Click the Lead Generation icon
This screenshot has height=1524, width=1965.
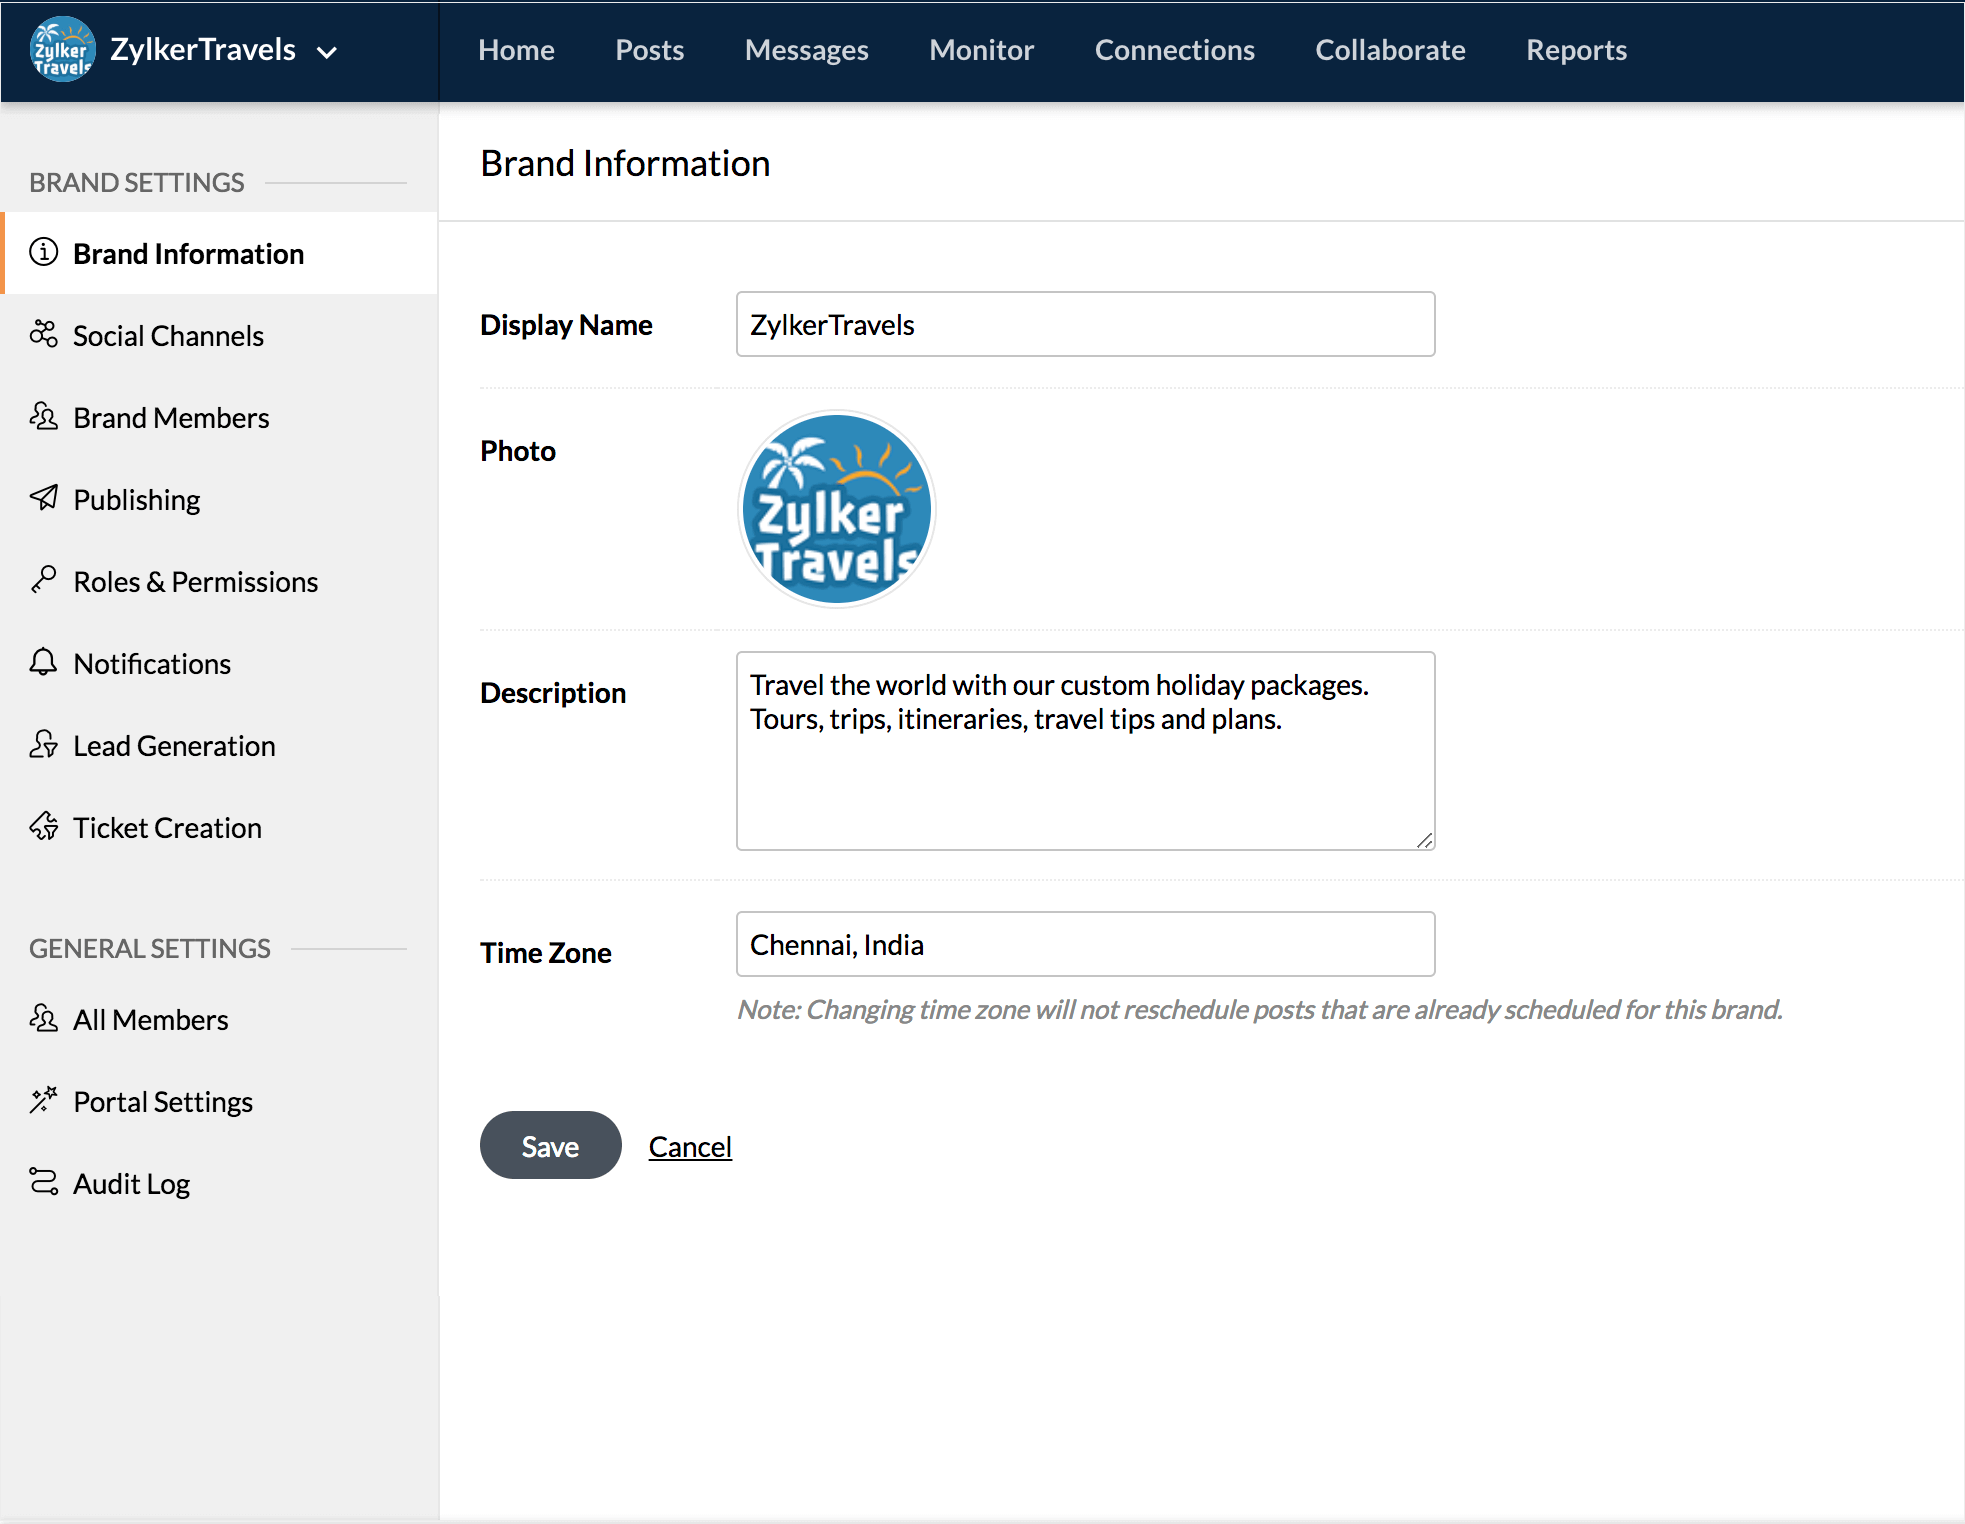[x=43, y=744]
